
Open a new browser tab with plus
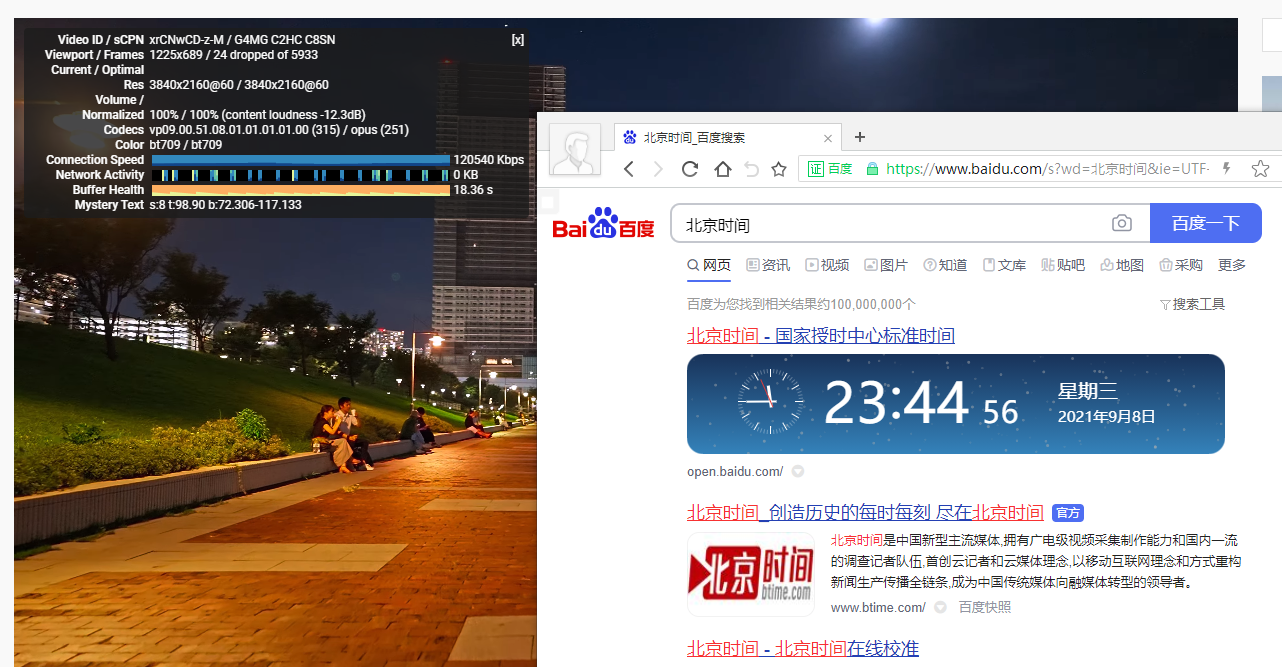pos(859,137)
